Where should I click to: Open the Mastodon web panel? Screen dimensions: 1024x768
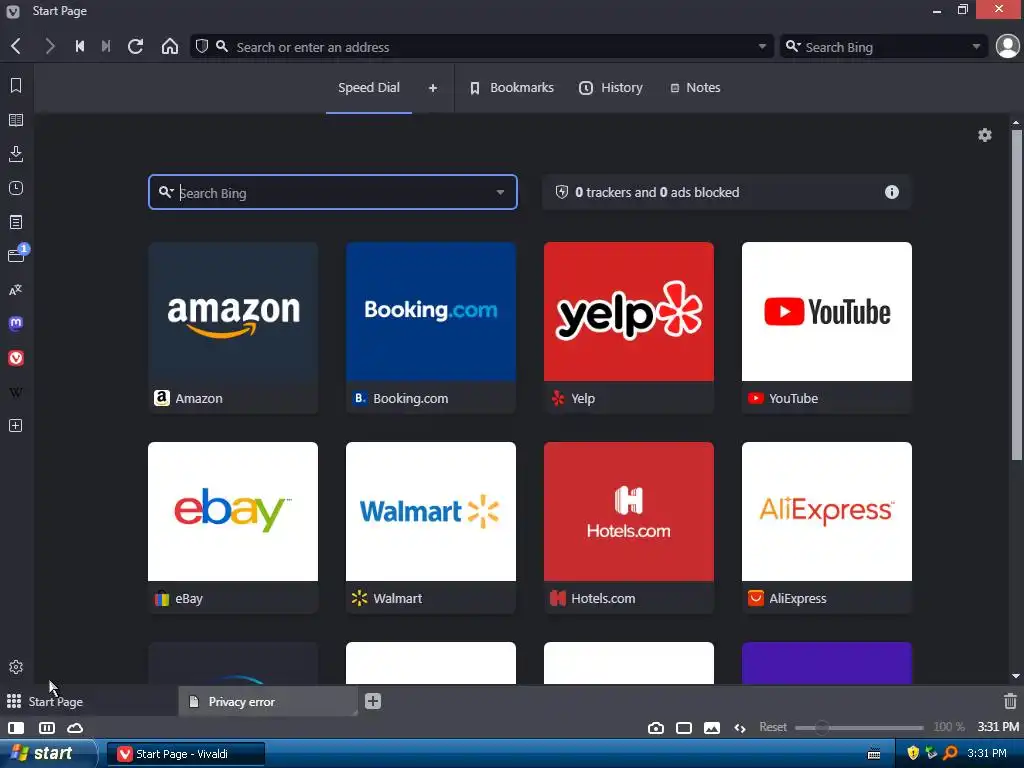click(x=16, y=323)
